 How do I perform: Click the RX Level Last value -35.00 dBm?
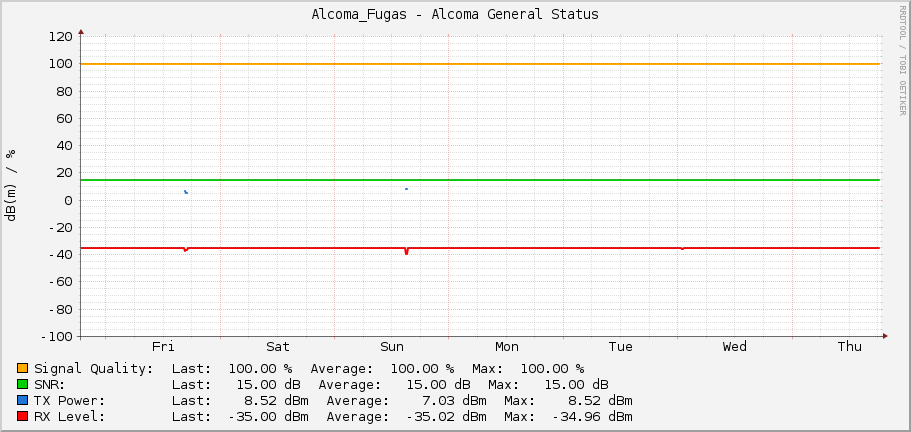(268, 416)
